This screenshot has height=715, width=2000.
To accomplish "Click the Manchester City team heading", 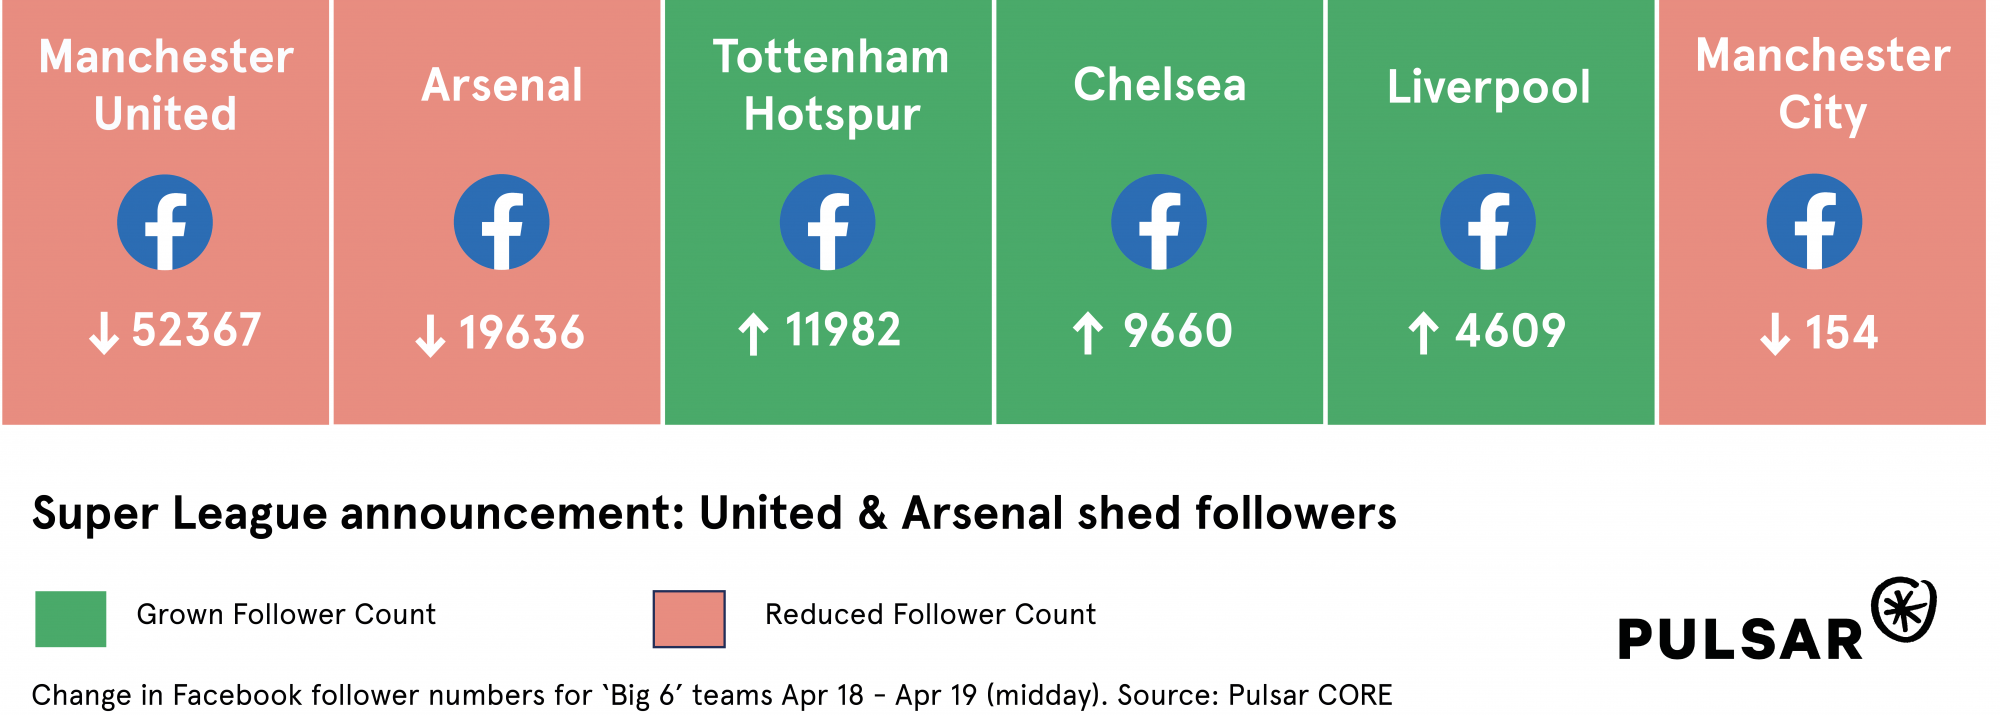I will tap(1823, 84).
